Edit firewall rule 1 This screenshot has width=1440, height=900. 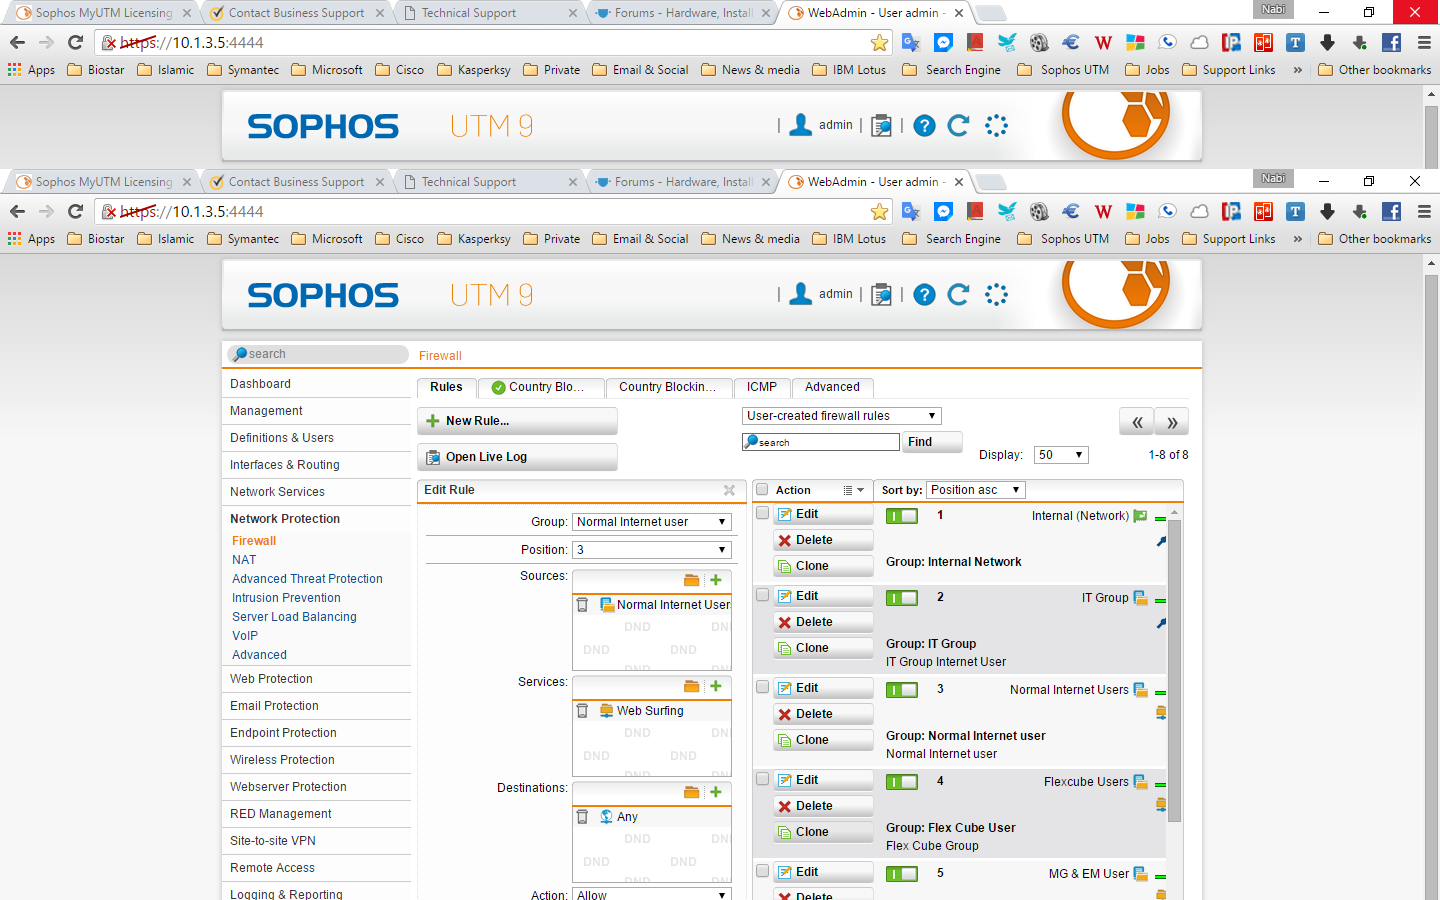pos(823,514)
